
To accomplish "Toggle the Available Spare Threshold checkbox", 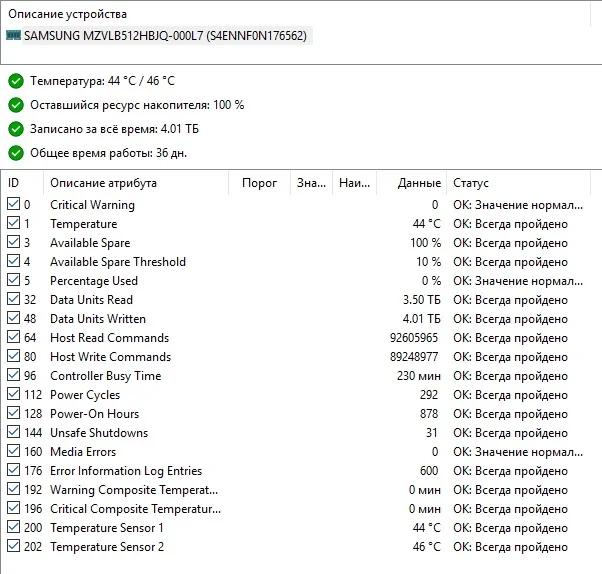I will [13, 261].
